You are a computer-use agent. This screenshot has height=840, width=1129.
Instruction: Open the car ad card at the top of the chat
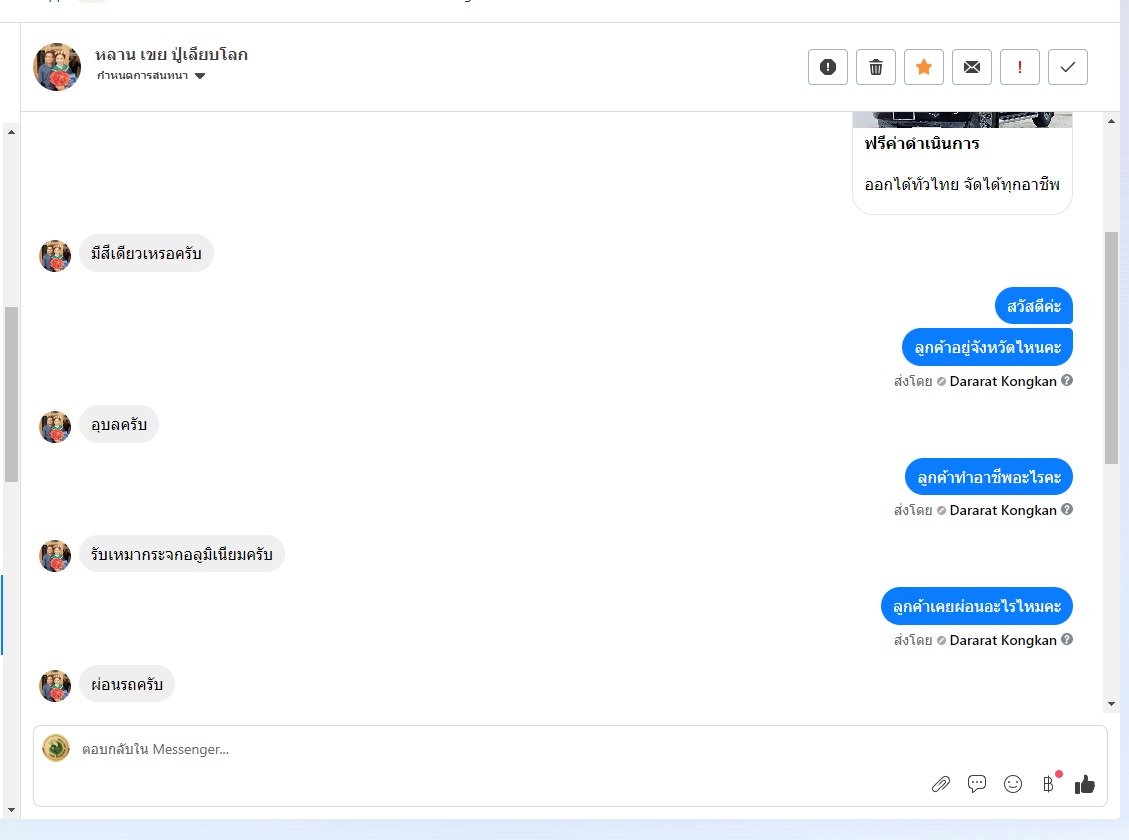point(963,163)
